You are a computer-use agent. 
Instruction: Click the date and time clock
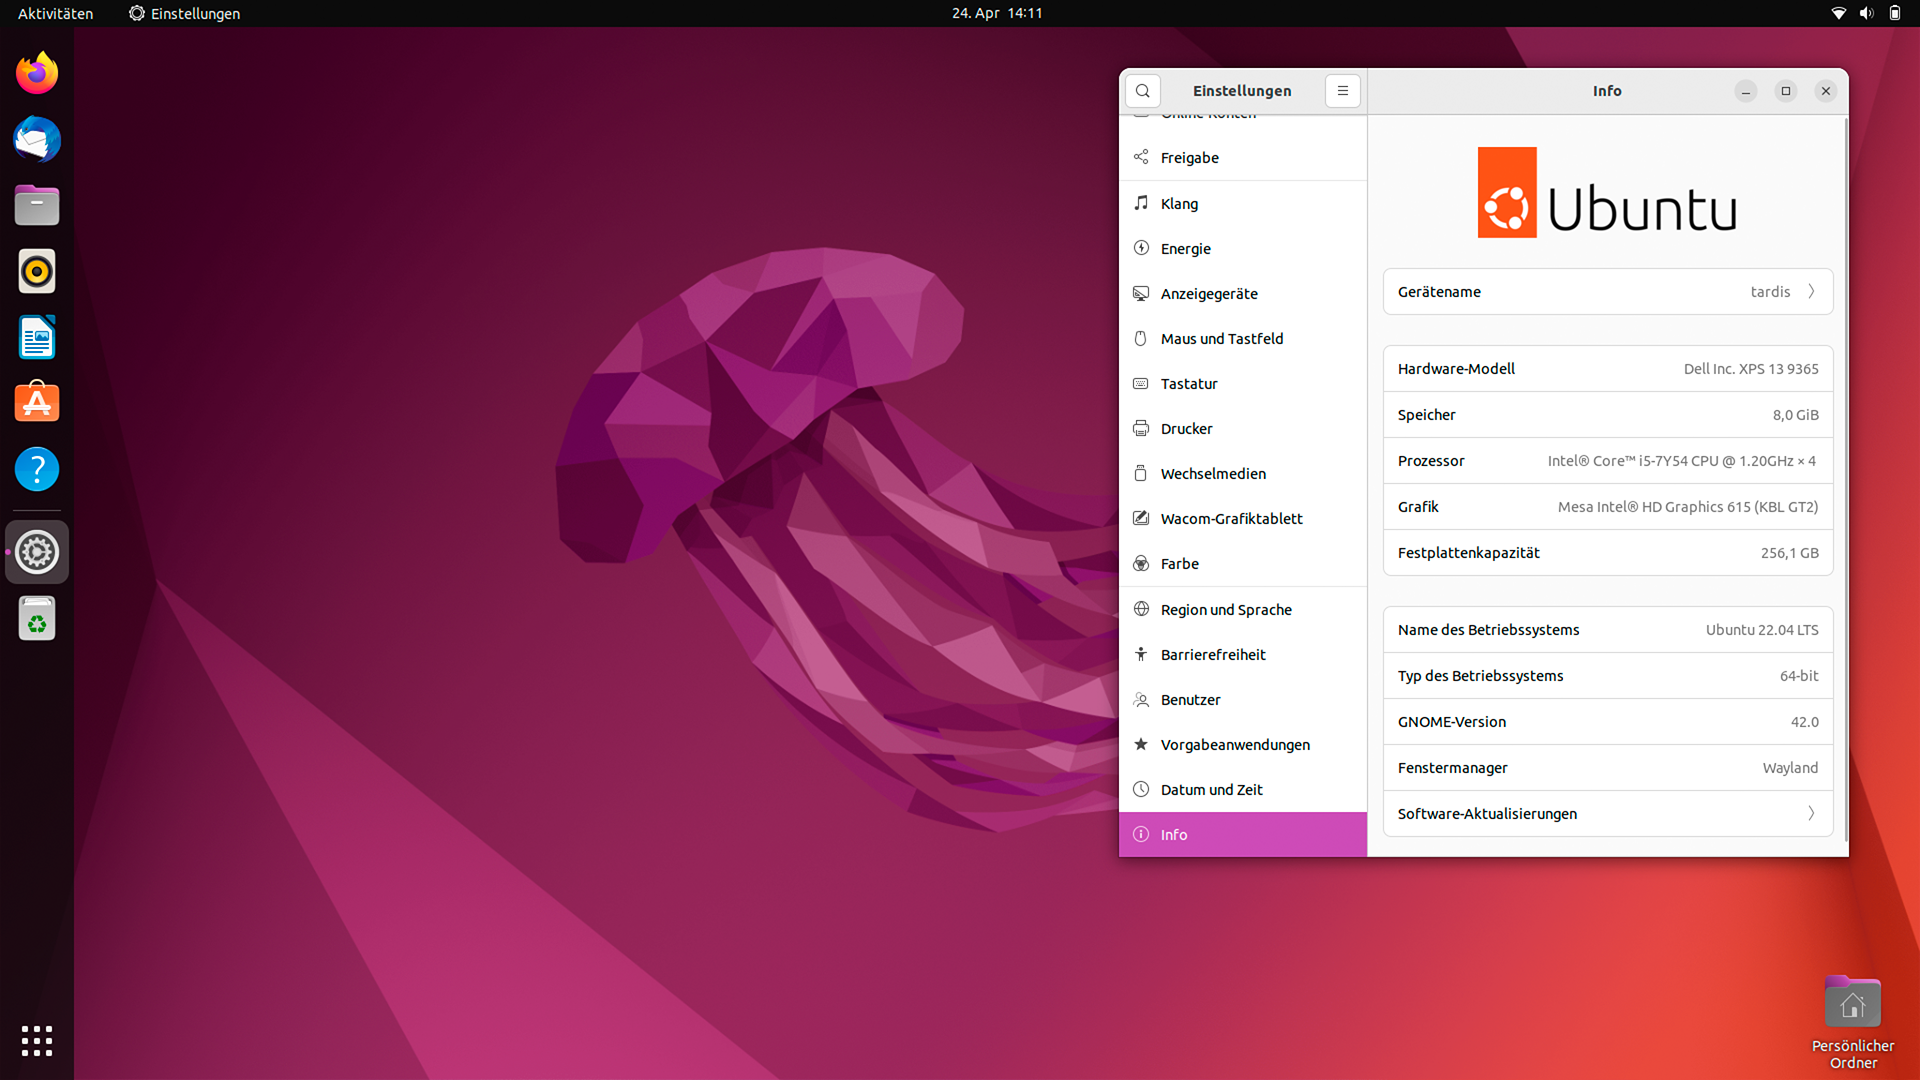coord(996,13)
